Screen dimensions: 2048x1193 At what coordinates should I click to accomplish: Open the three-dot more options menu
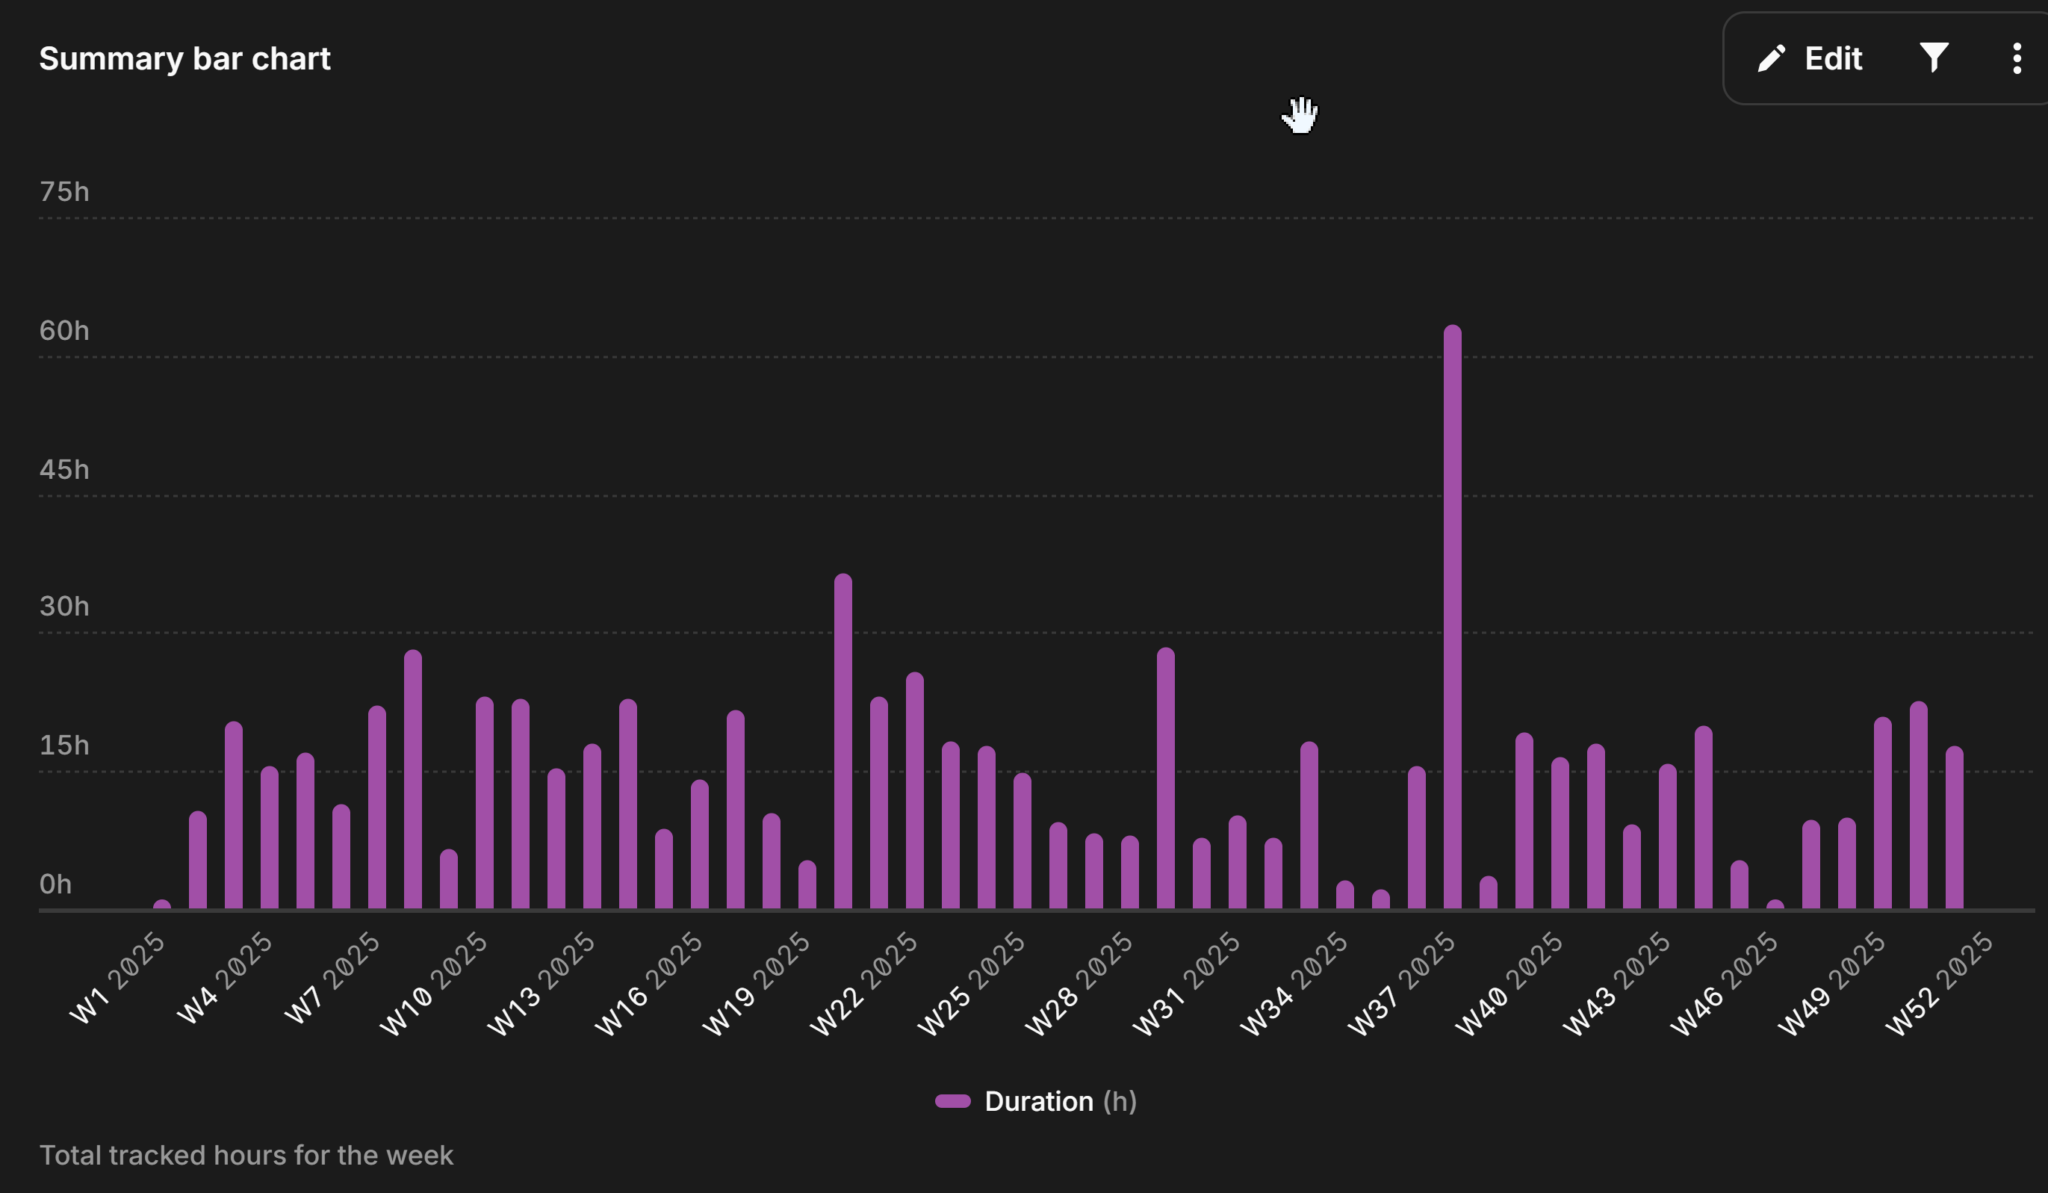click(x=2016, y=59)
